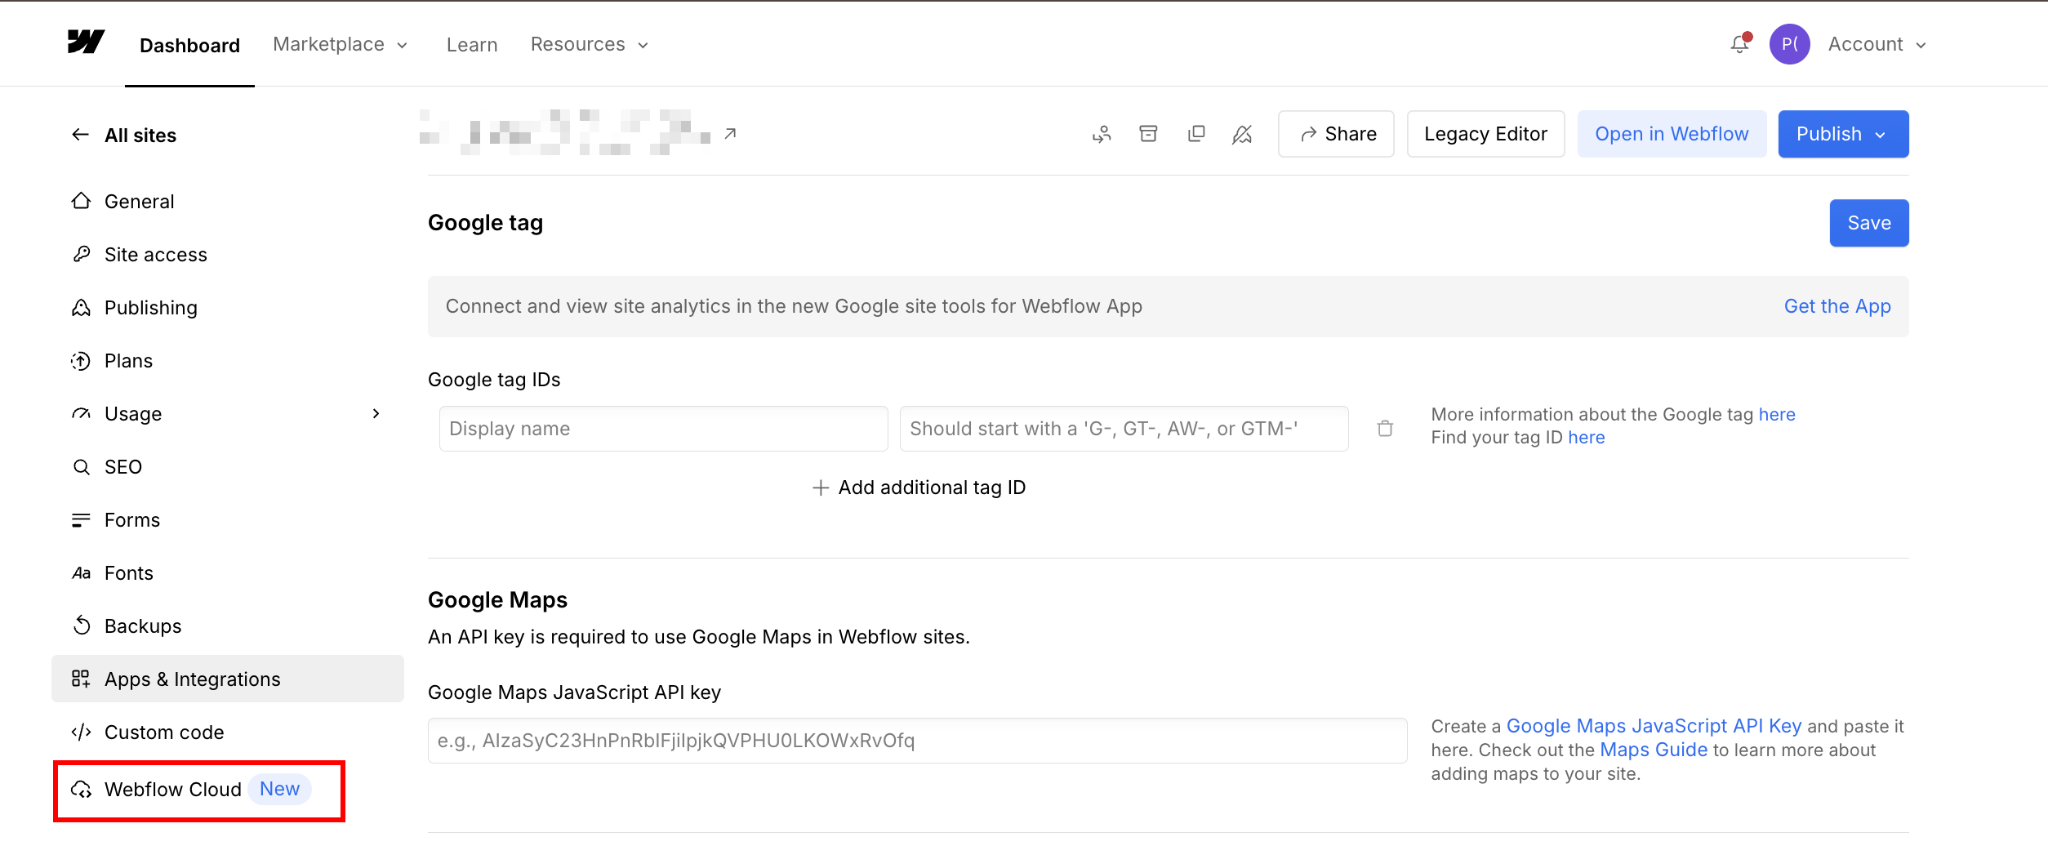Click the Get the App link
Screen dimensions: 2048x848
point(1837,306)
